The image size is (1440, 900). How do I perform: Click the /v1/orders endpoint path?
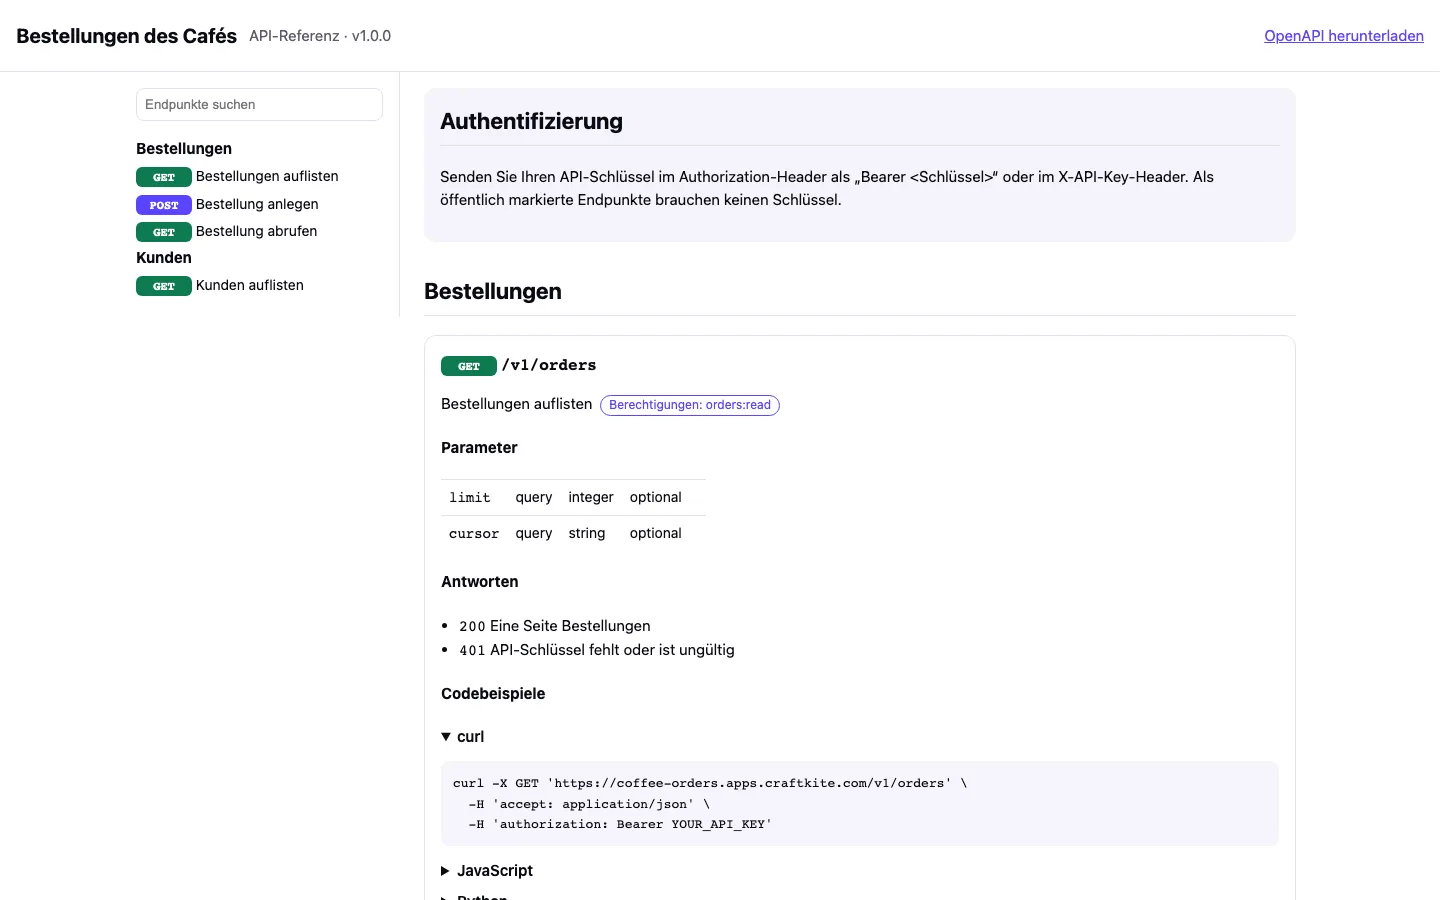coord(549,365)
